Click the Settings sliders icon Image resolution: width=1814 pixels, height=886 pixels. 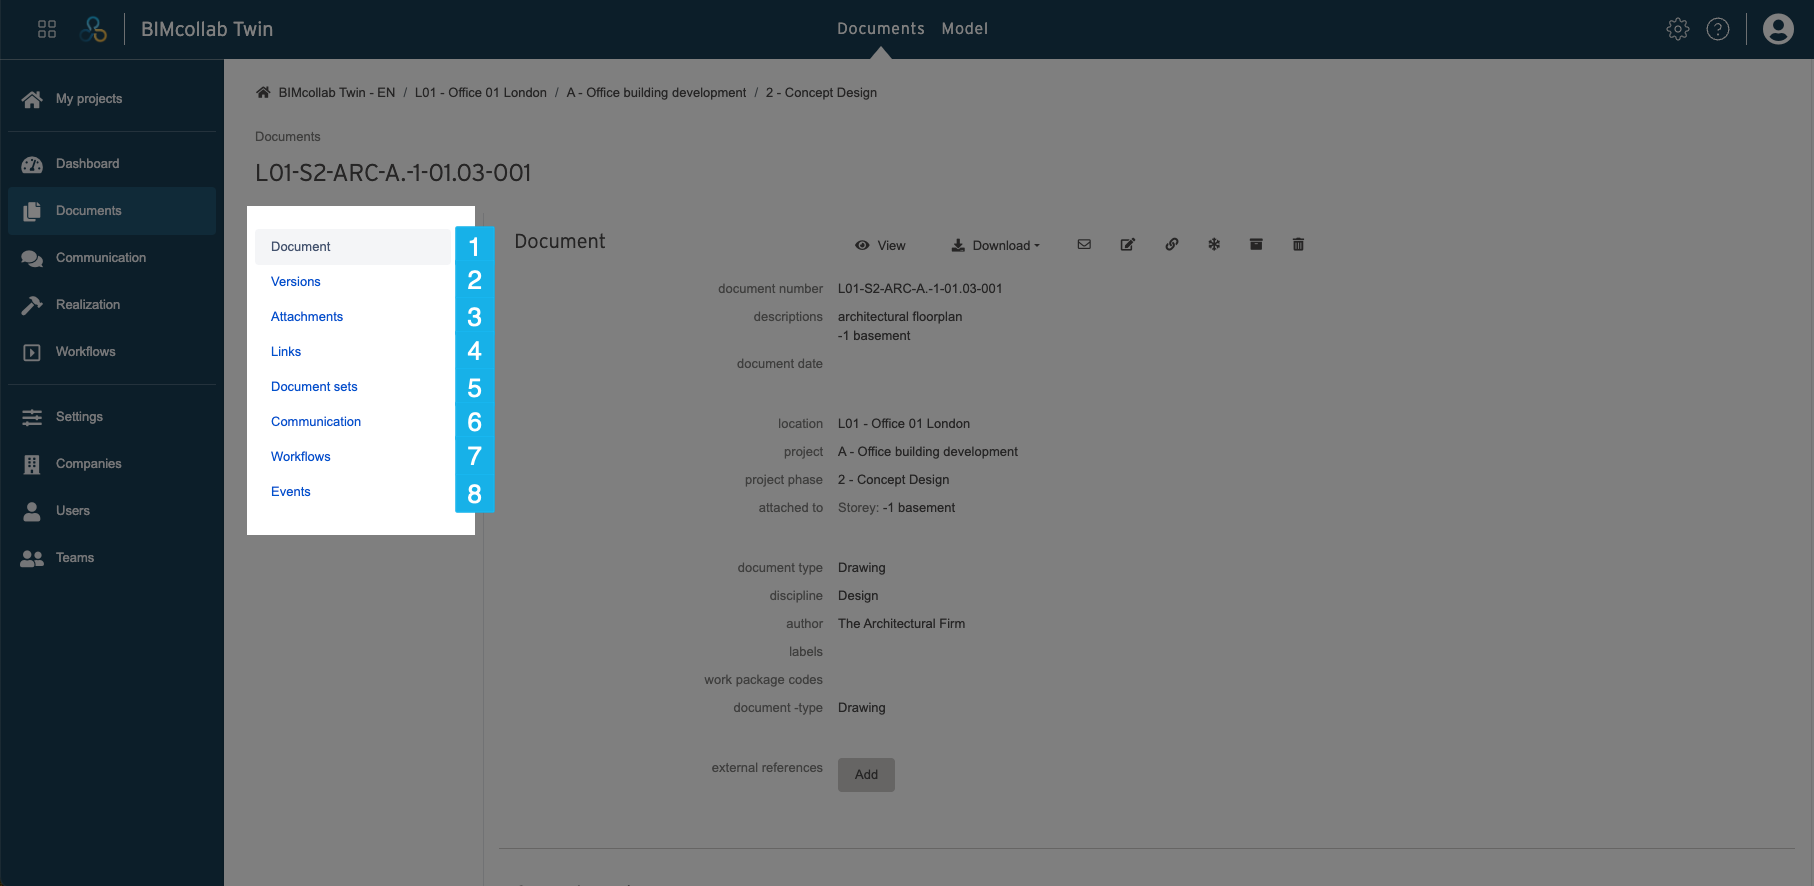[x=32, y=417]
